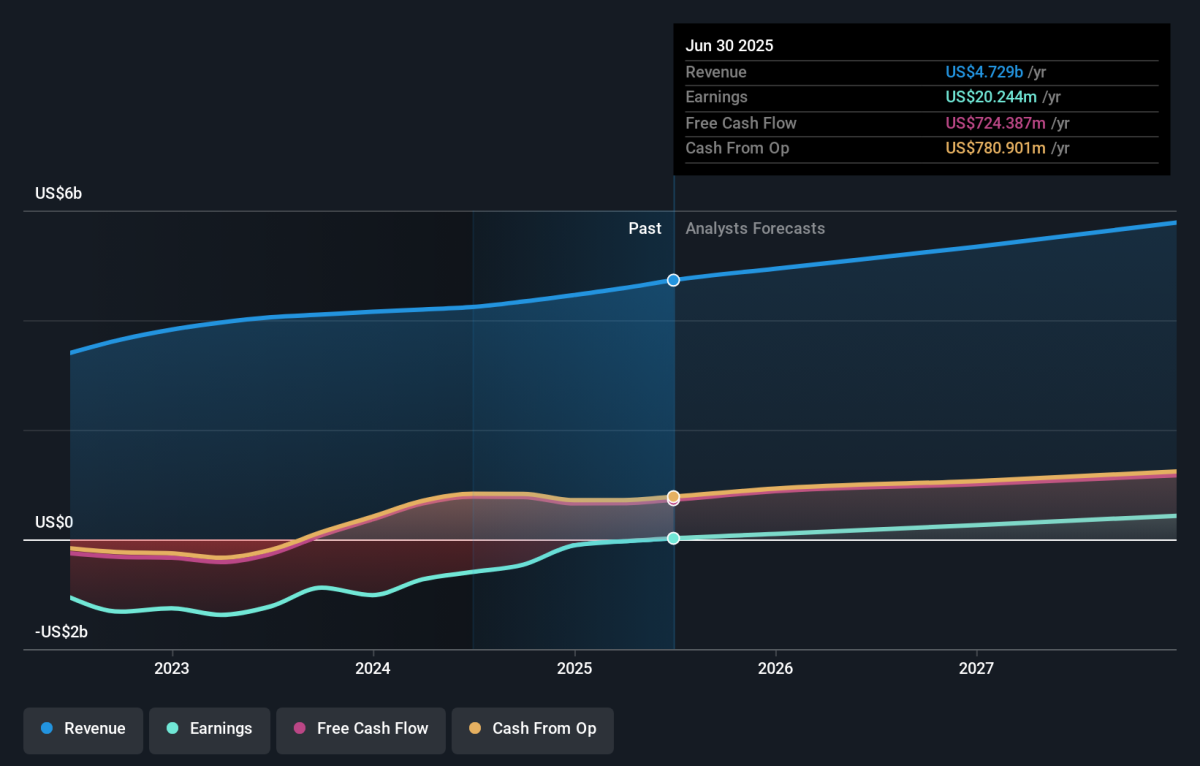
Task: Click the blue dot in the Revenue legend
Action: [47, 729]
